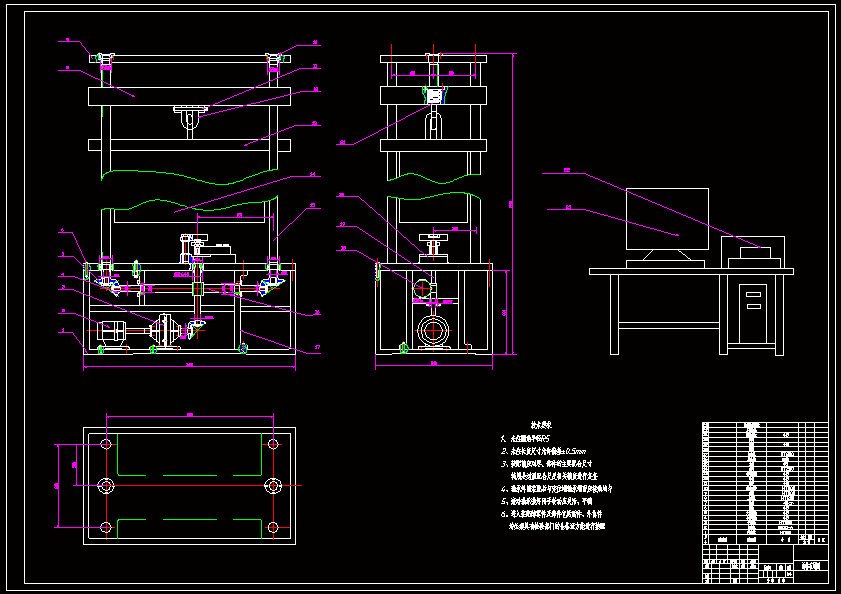Select the computer tower under the desk
841x594 pixels.
tap(753, 312)
